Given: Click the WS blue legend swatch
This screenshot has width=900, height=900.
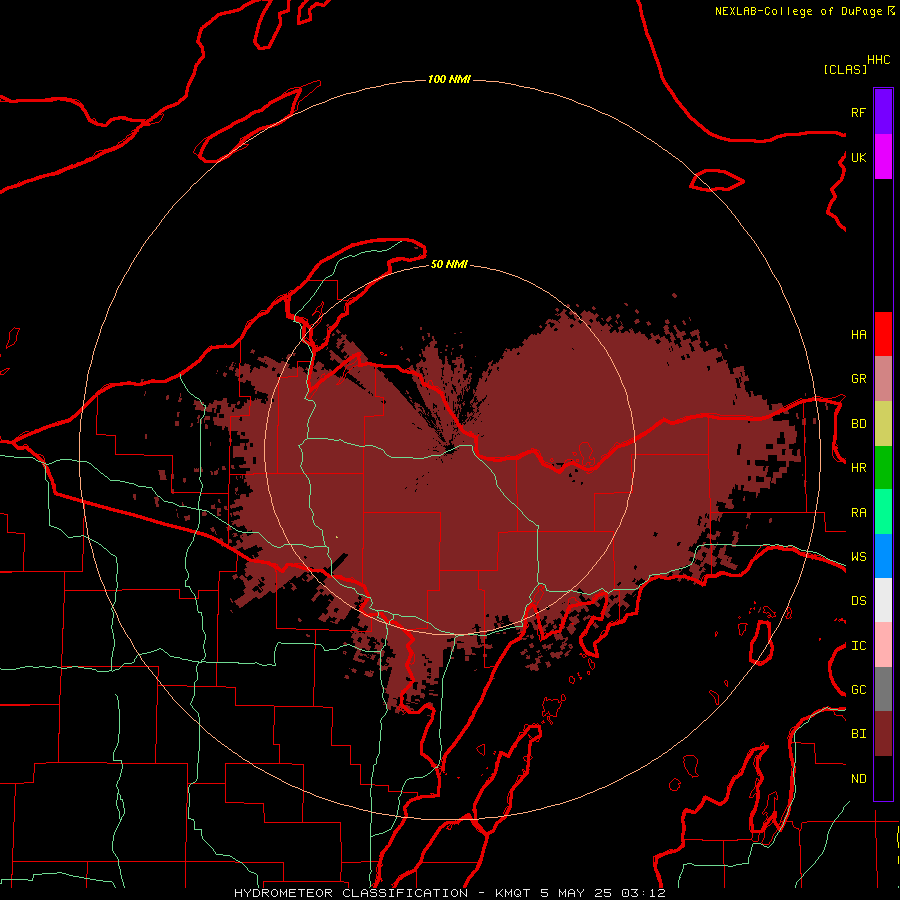Looking at the screenshot, I should [x=883, y=556].
